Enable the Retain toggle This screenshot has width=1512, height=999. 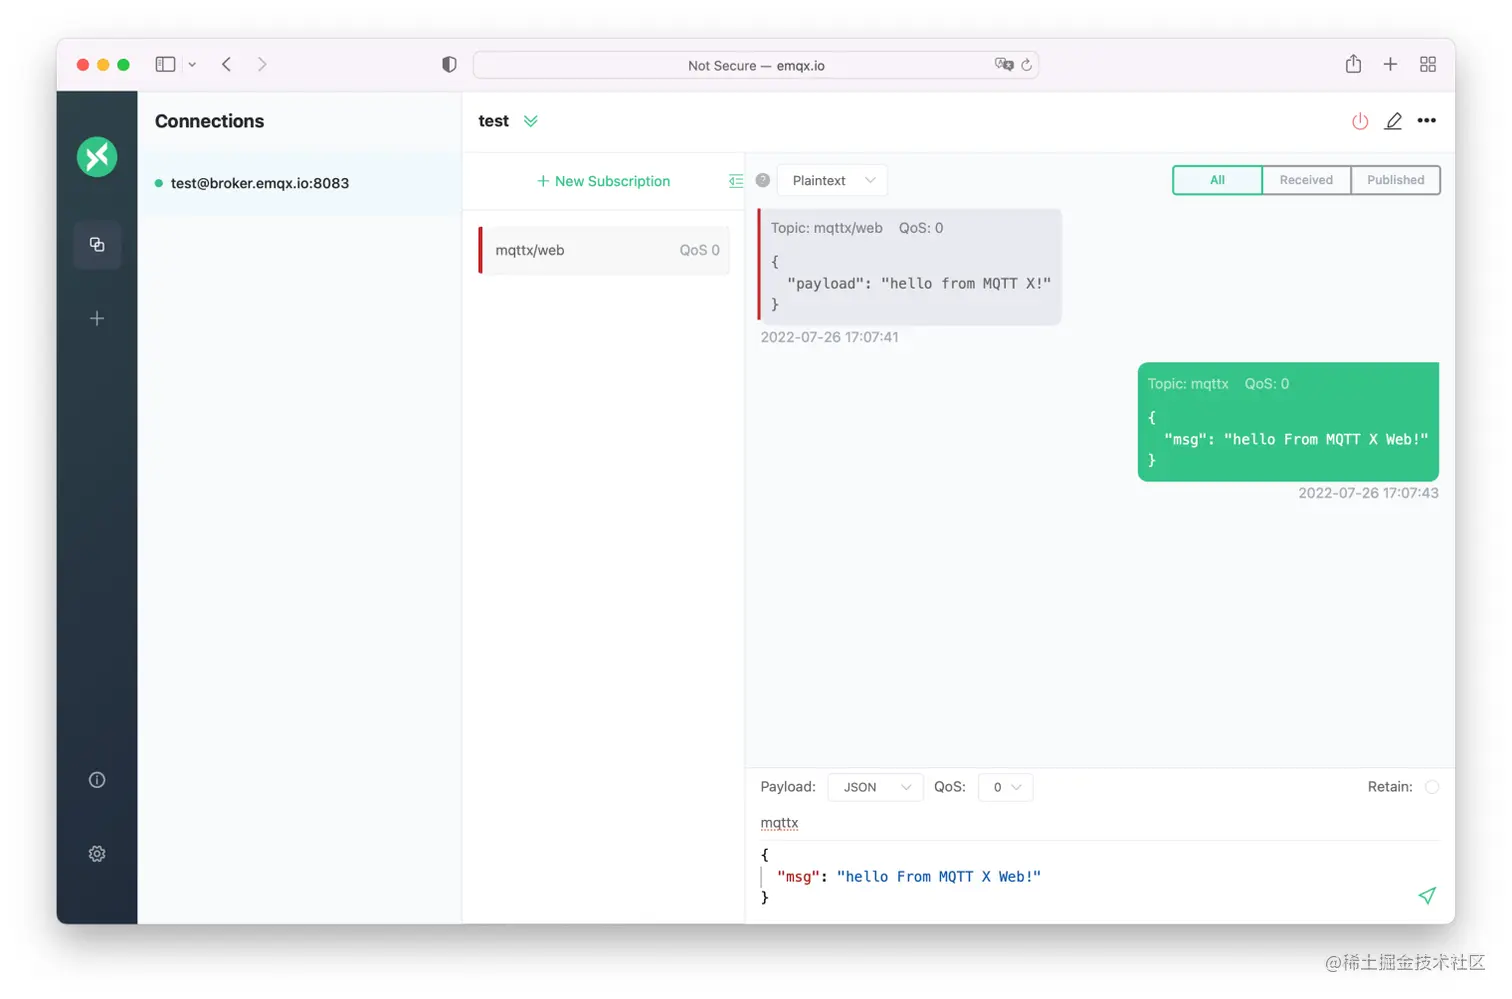pos(1432,787)
